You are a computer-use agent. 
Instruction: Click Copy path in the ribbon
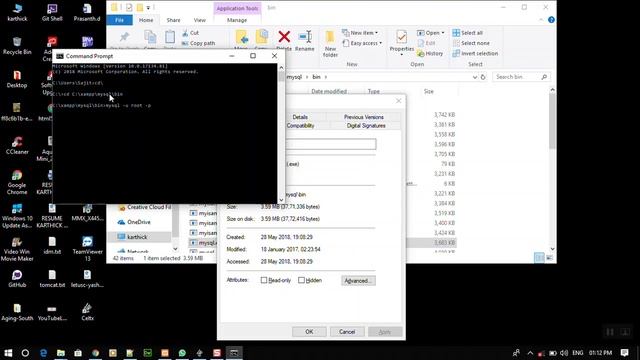pos(198,43)
